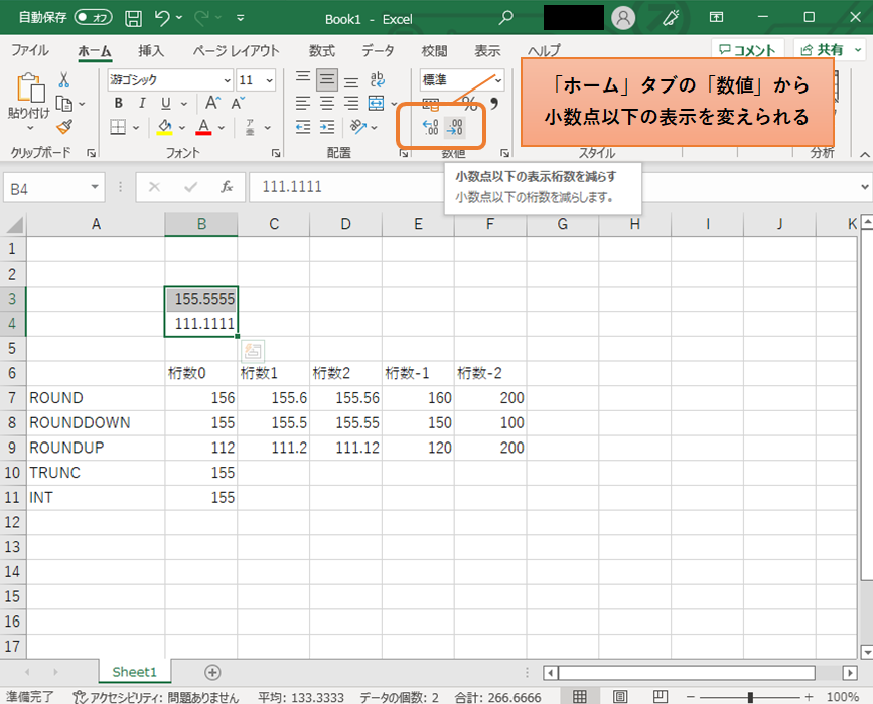
Task: Open the ファイル tab
Action: click(30, 50)
